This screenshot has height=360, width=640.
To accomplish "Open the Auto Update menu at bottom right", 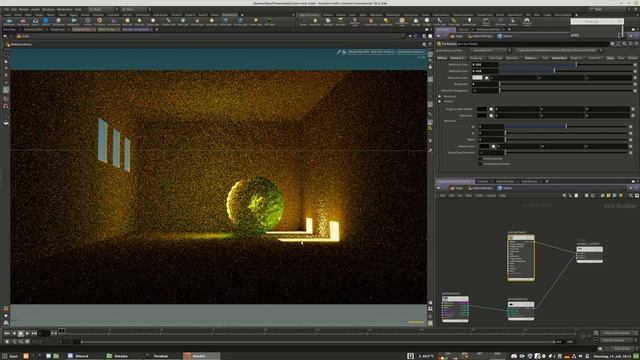I will point(622,349).
